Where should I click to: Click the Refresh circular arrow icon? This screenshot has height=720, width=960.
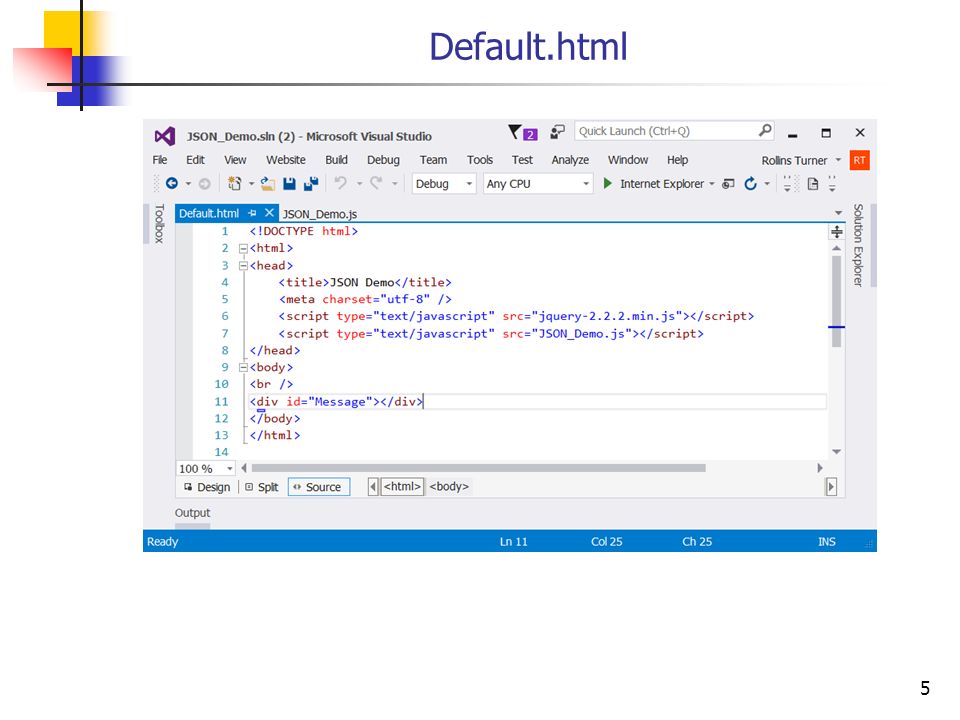(x=750, y=184)
